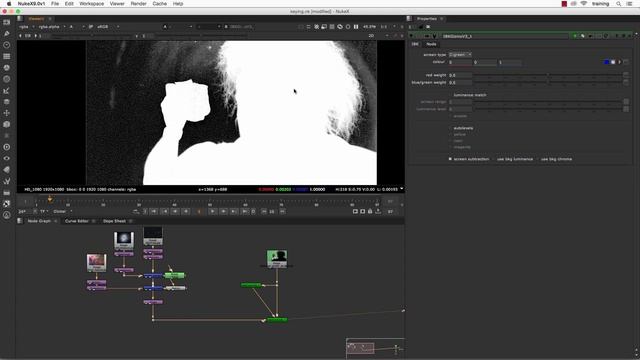
Task: Open the Filter nodes toolbar icon
Action: pos(7,79)
